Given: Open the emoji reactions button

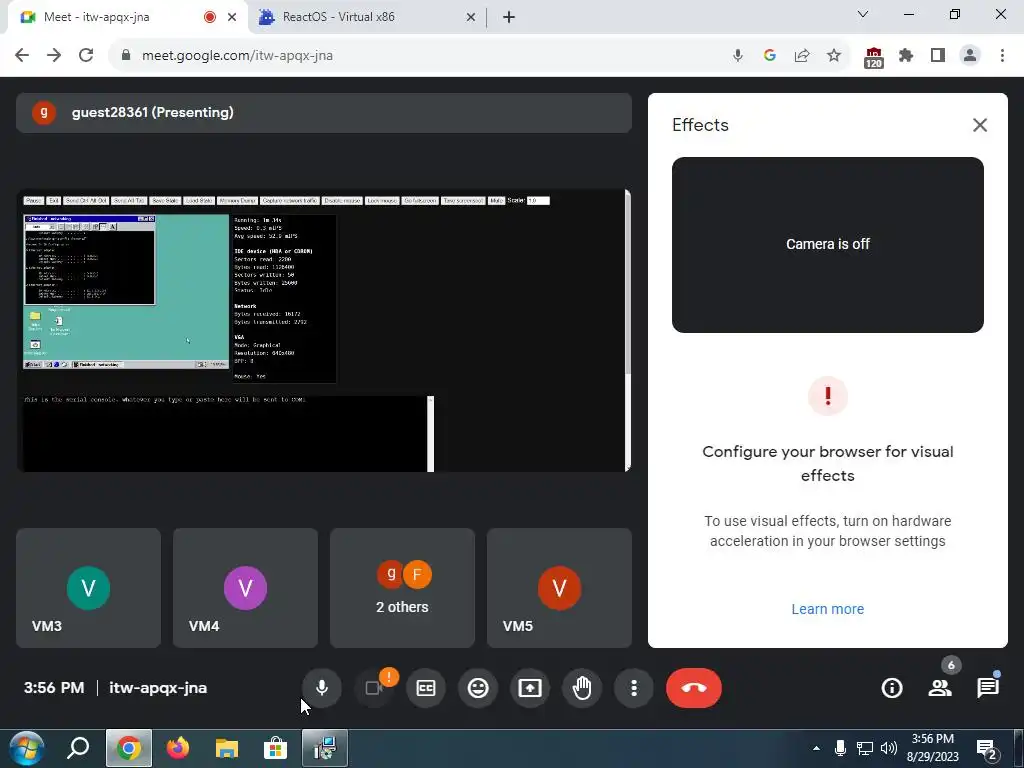Looking at the screenshot, I should (478, 688).
